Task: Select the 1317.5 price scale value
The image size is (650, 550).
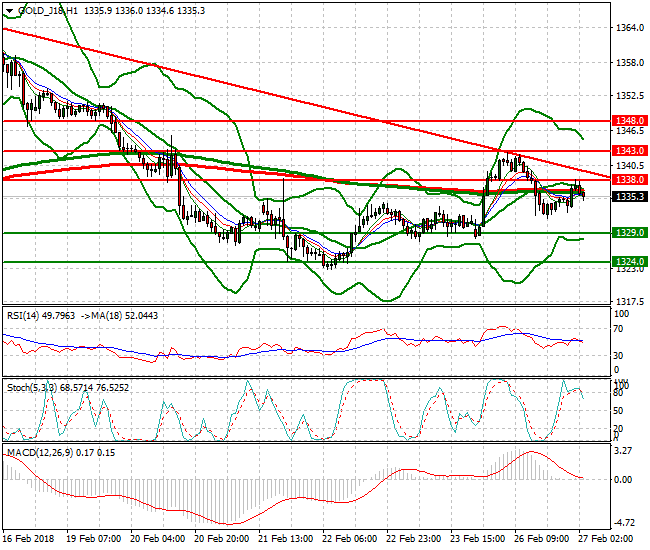Action: click(630, 301)
